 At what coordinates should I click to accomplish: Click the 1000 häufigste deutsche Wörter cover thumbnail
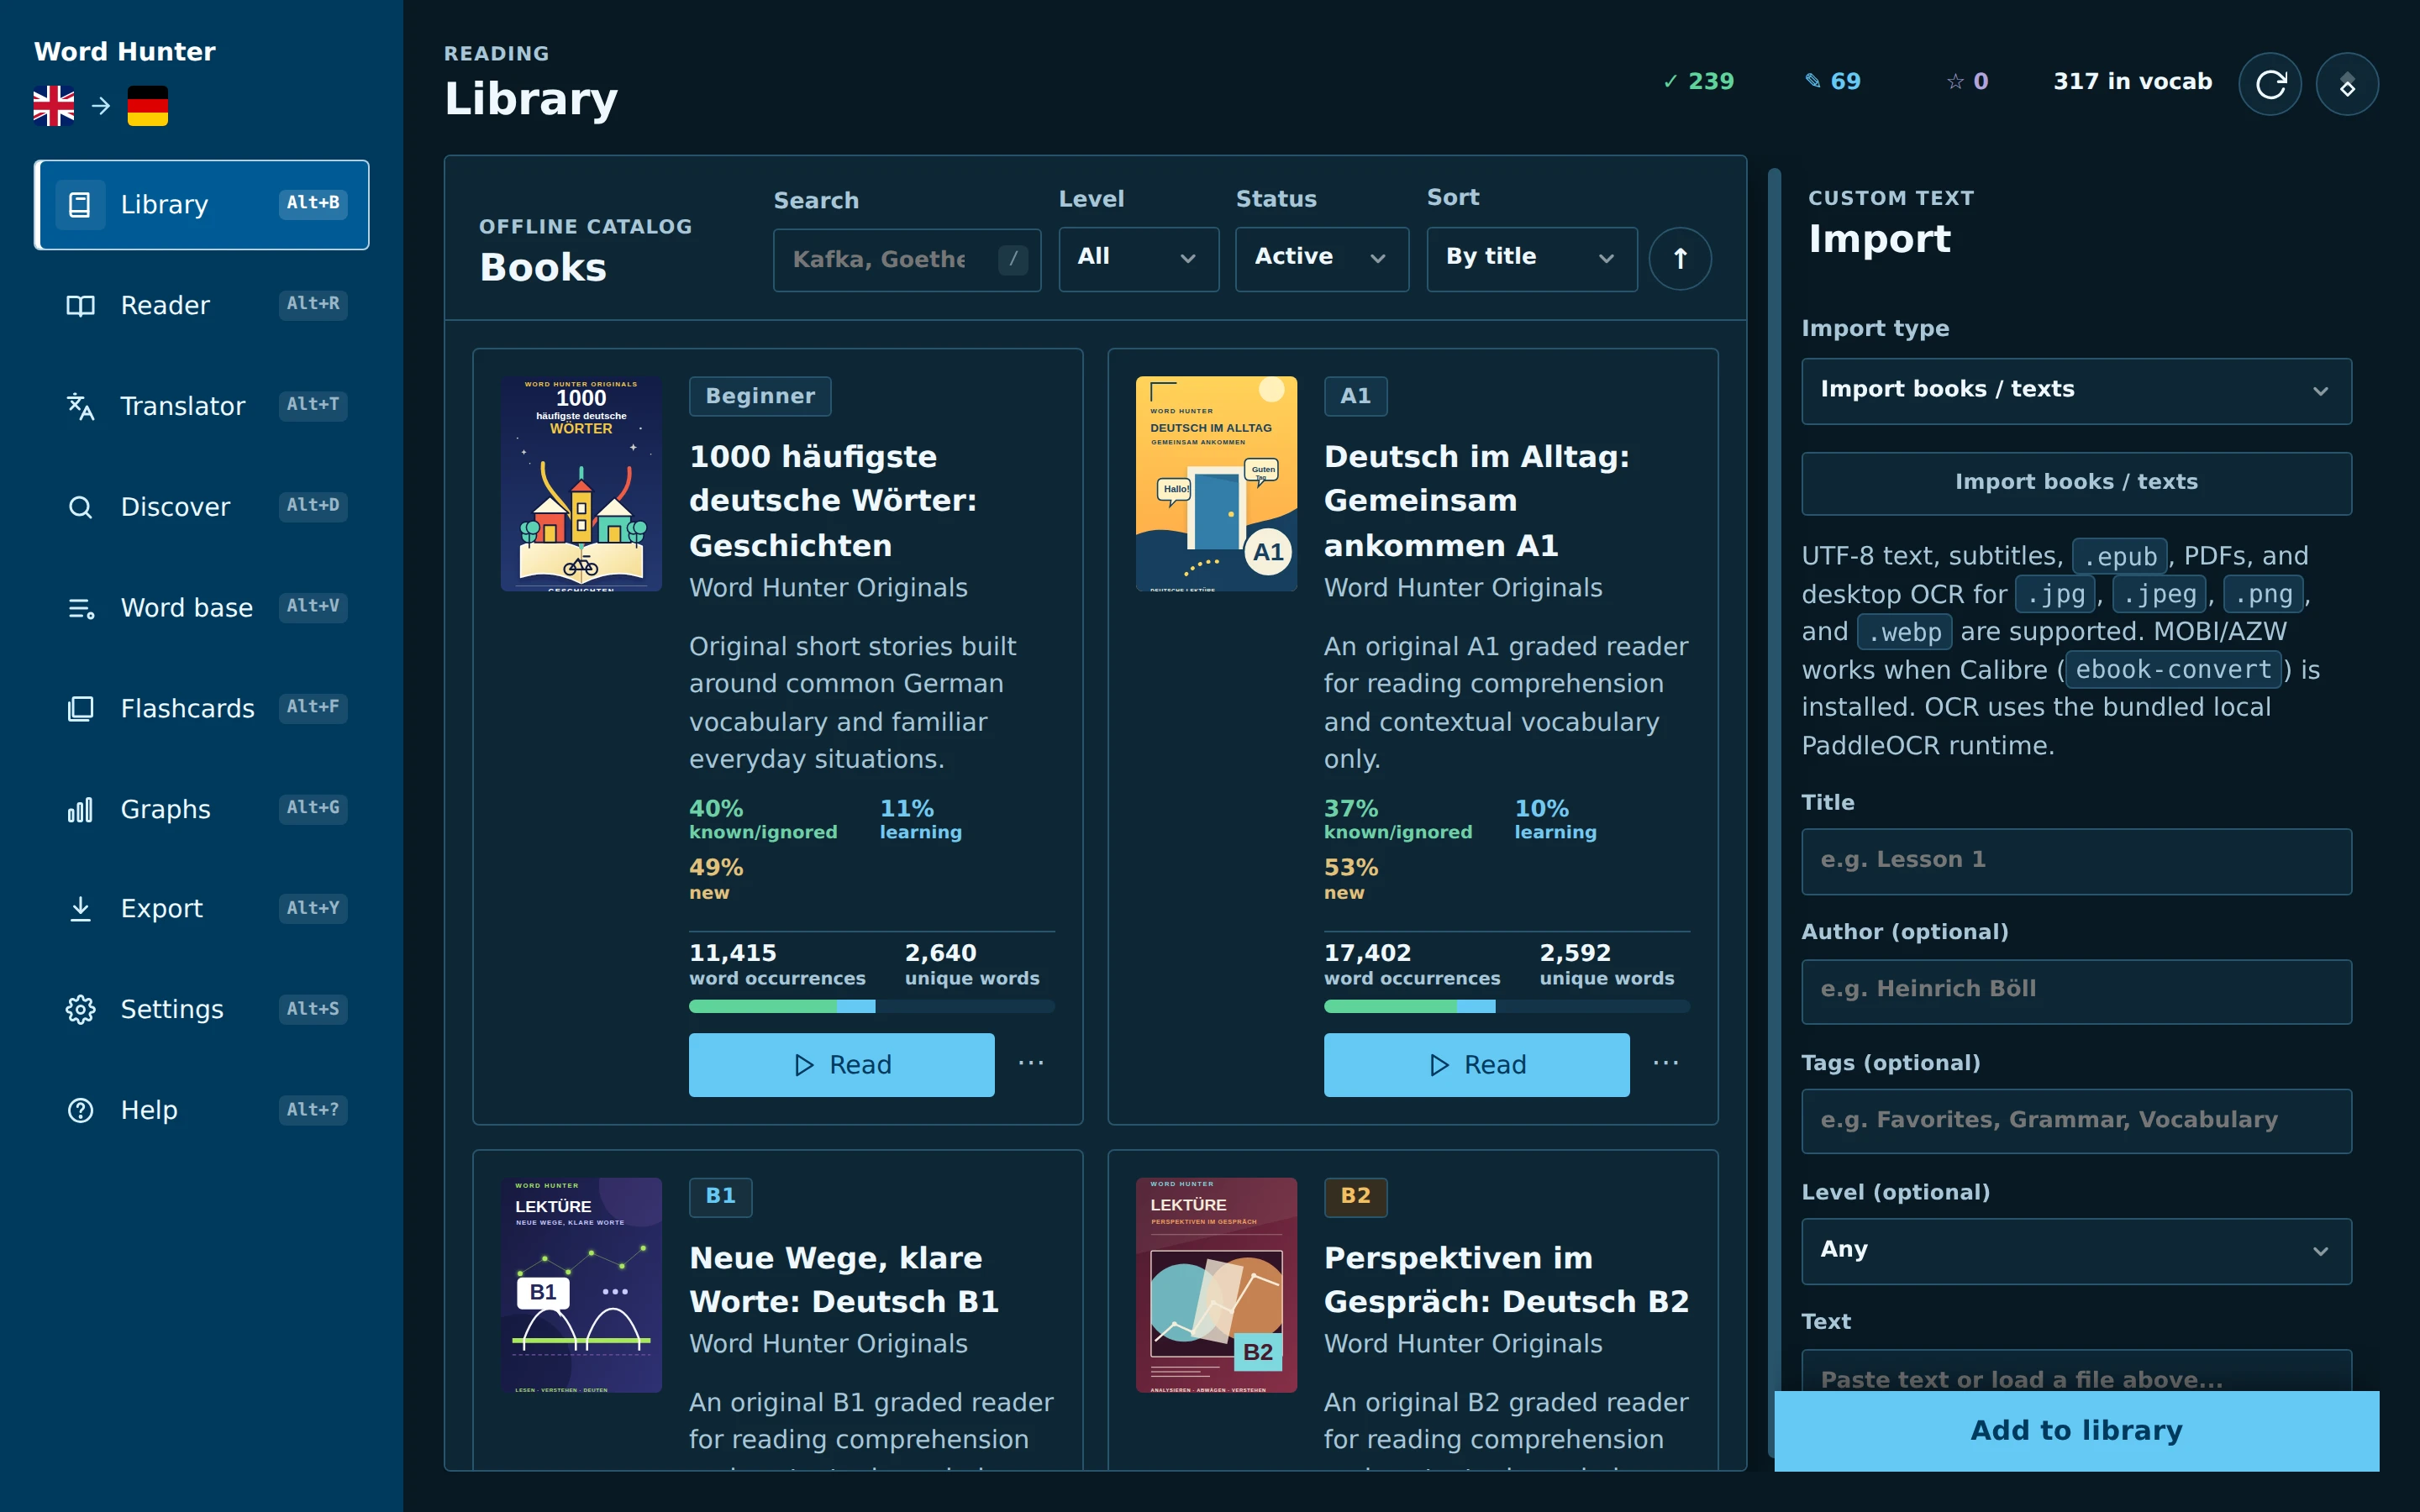click(581, 484)
